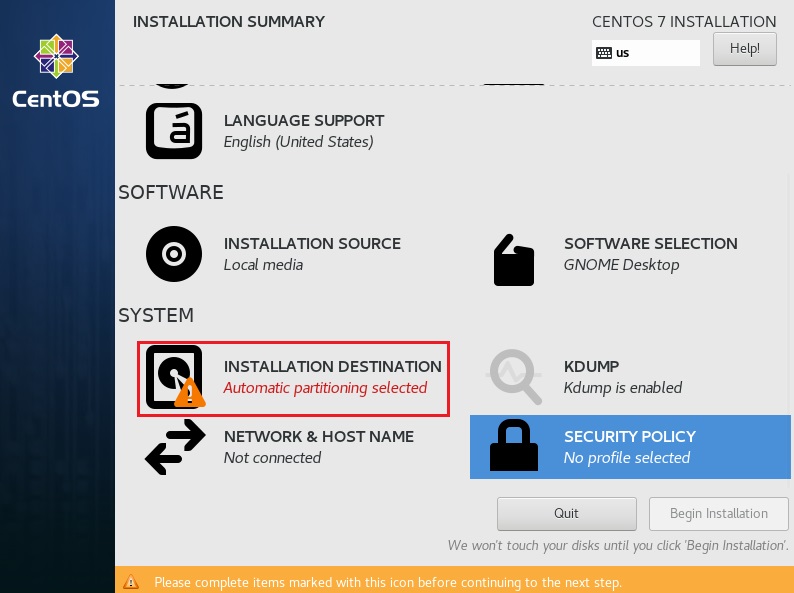Click the Quit button
Screen dimensions: 794x593
[x=567, y=513]
